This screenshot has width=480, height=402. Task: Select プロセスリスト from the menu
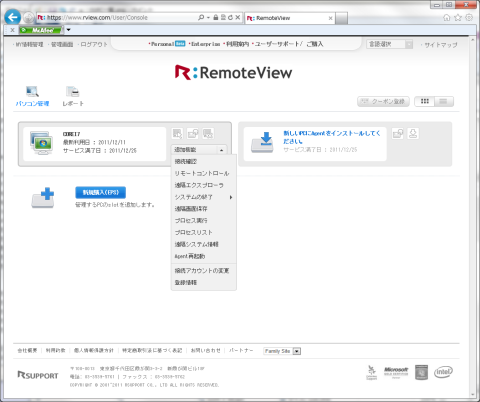[x=204, y=232]
